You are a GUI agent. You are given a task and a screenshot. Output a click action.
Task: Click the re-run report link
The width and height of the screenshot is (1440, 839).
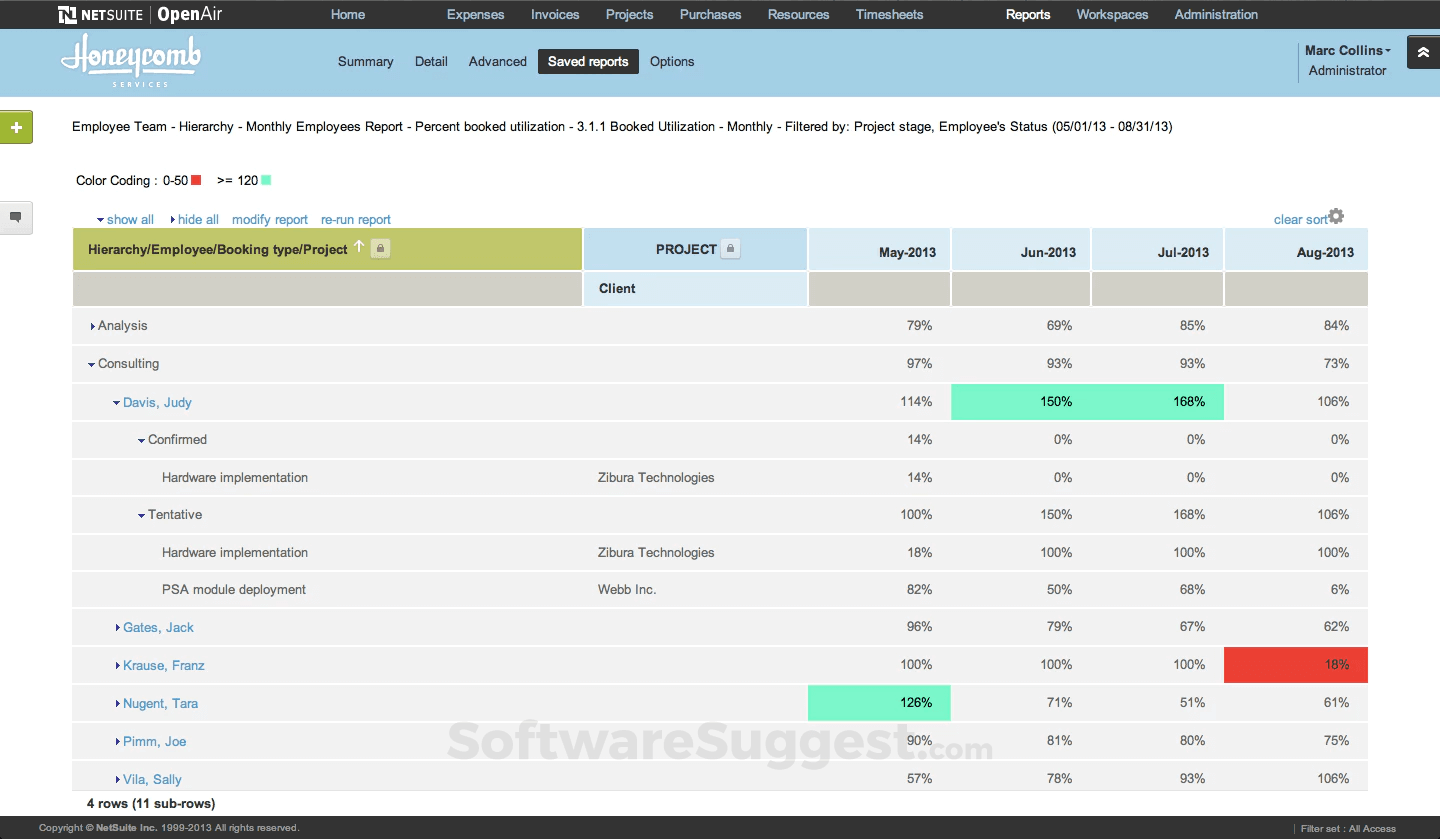(x=356, y=219)
